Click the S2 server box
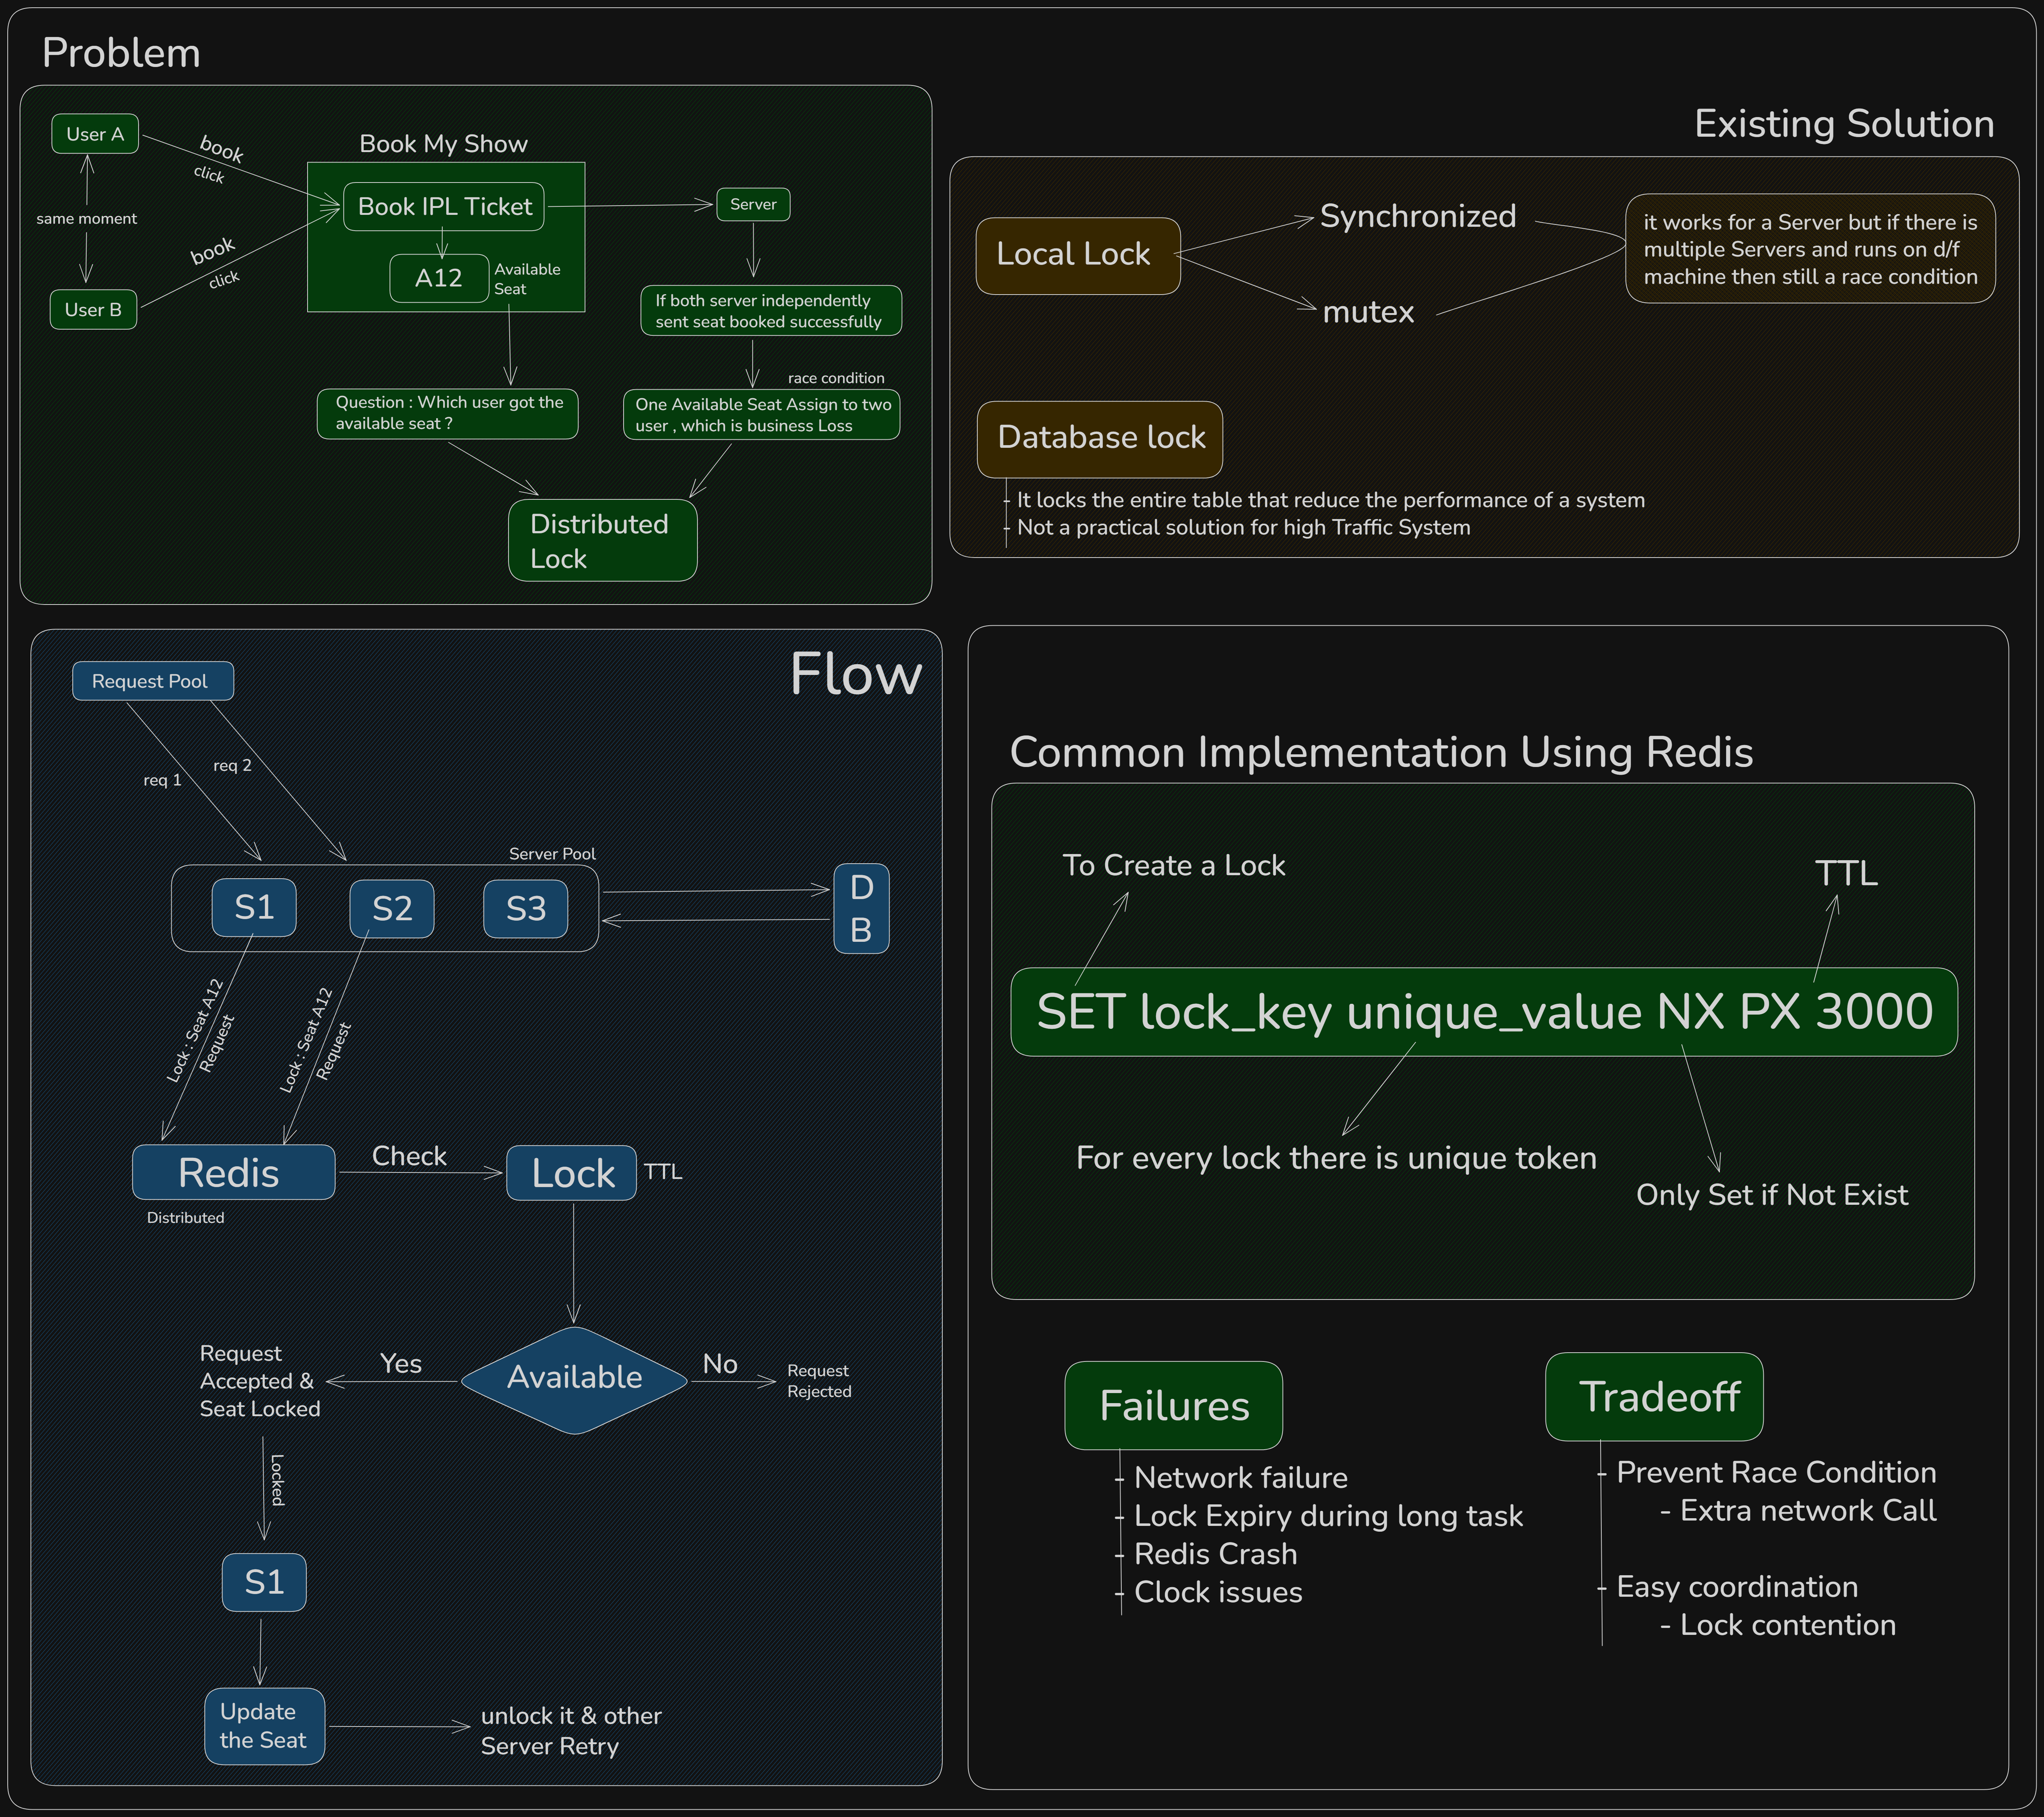Screen dimensions: 2044x1817 [392, 909]
